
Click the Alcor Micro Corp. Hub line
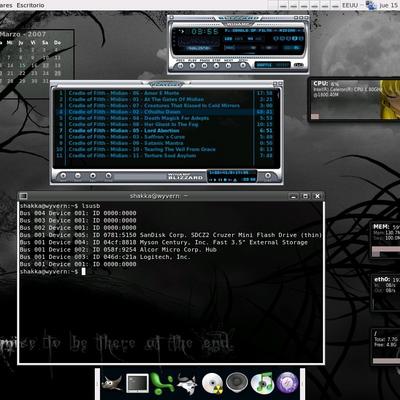click(118, 250)
